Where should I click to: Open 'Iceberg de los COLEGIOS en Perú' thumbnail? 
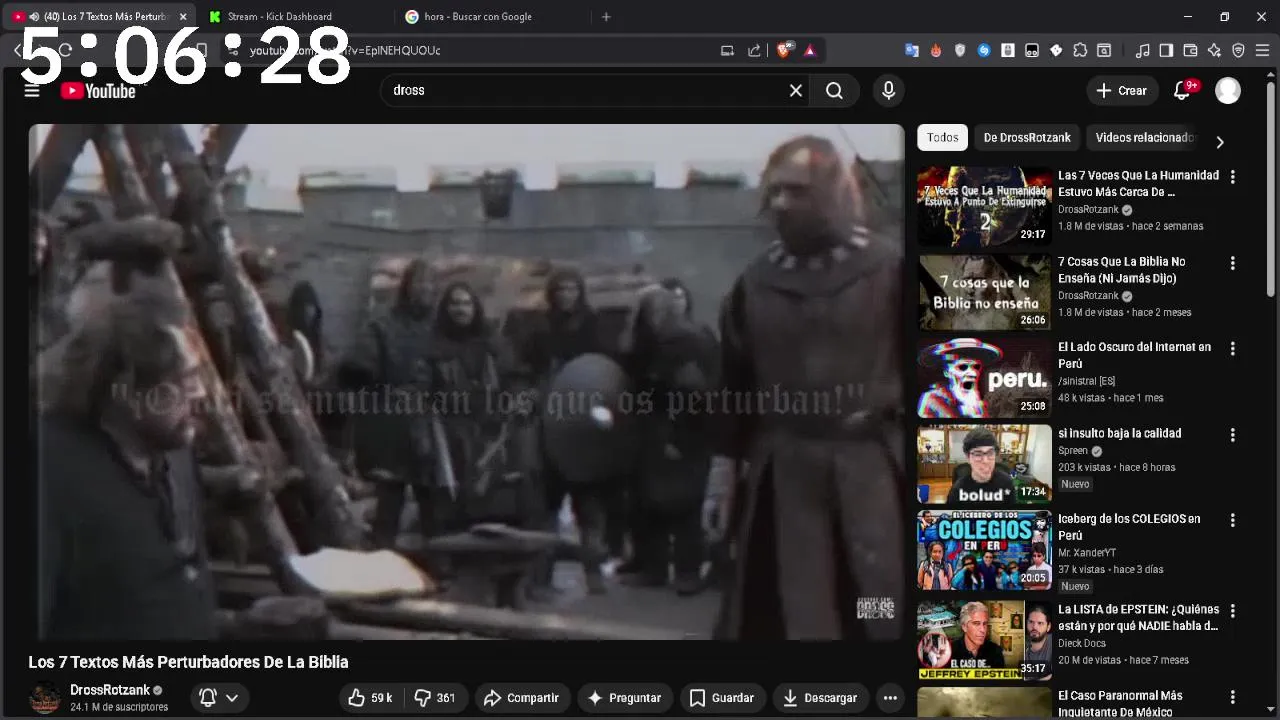pyautogui.click(x=984, y=550)
